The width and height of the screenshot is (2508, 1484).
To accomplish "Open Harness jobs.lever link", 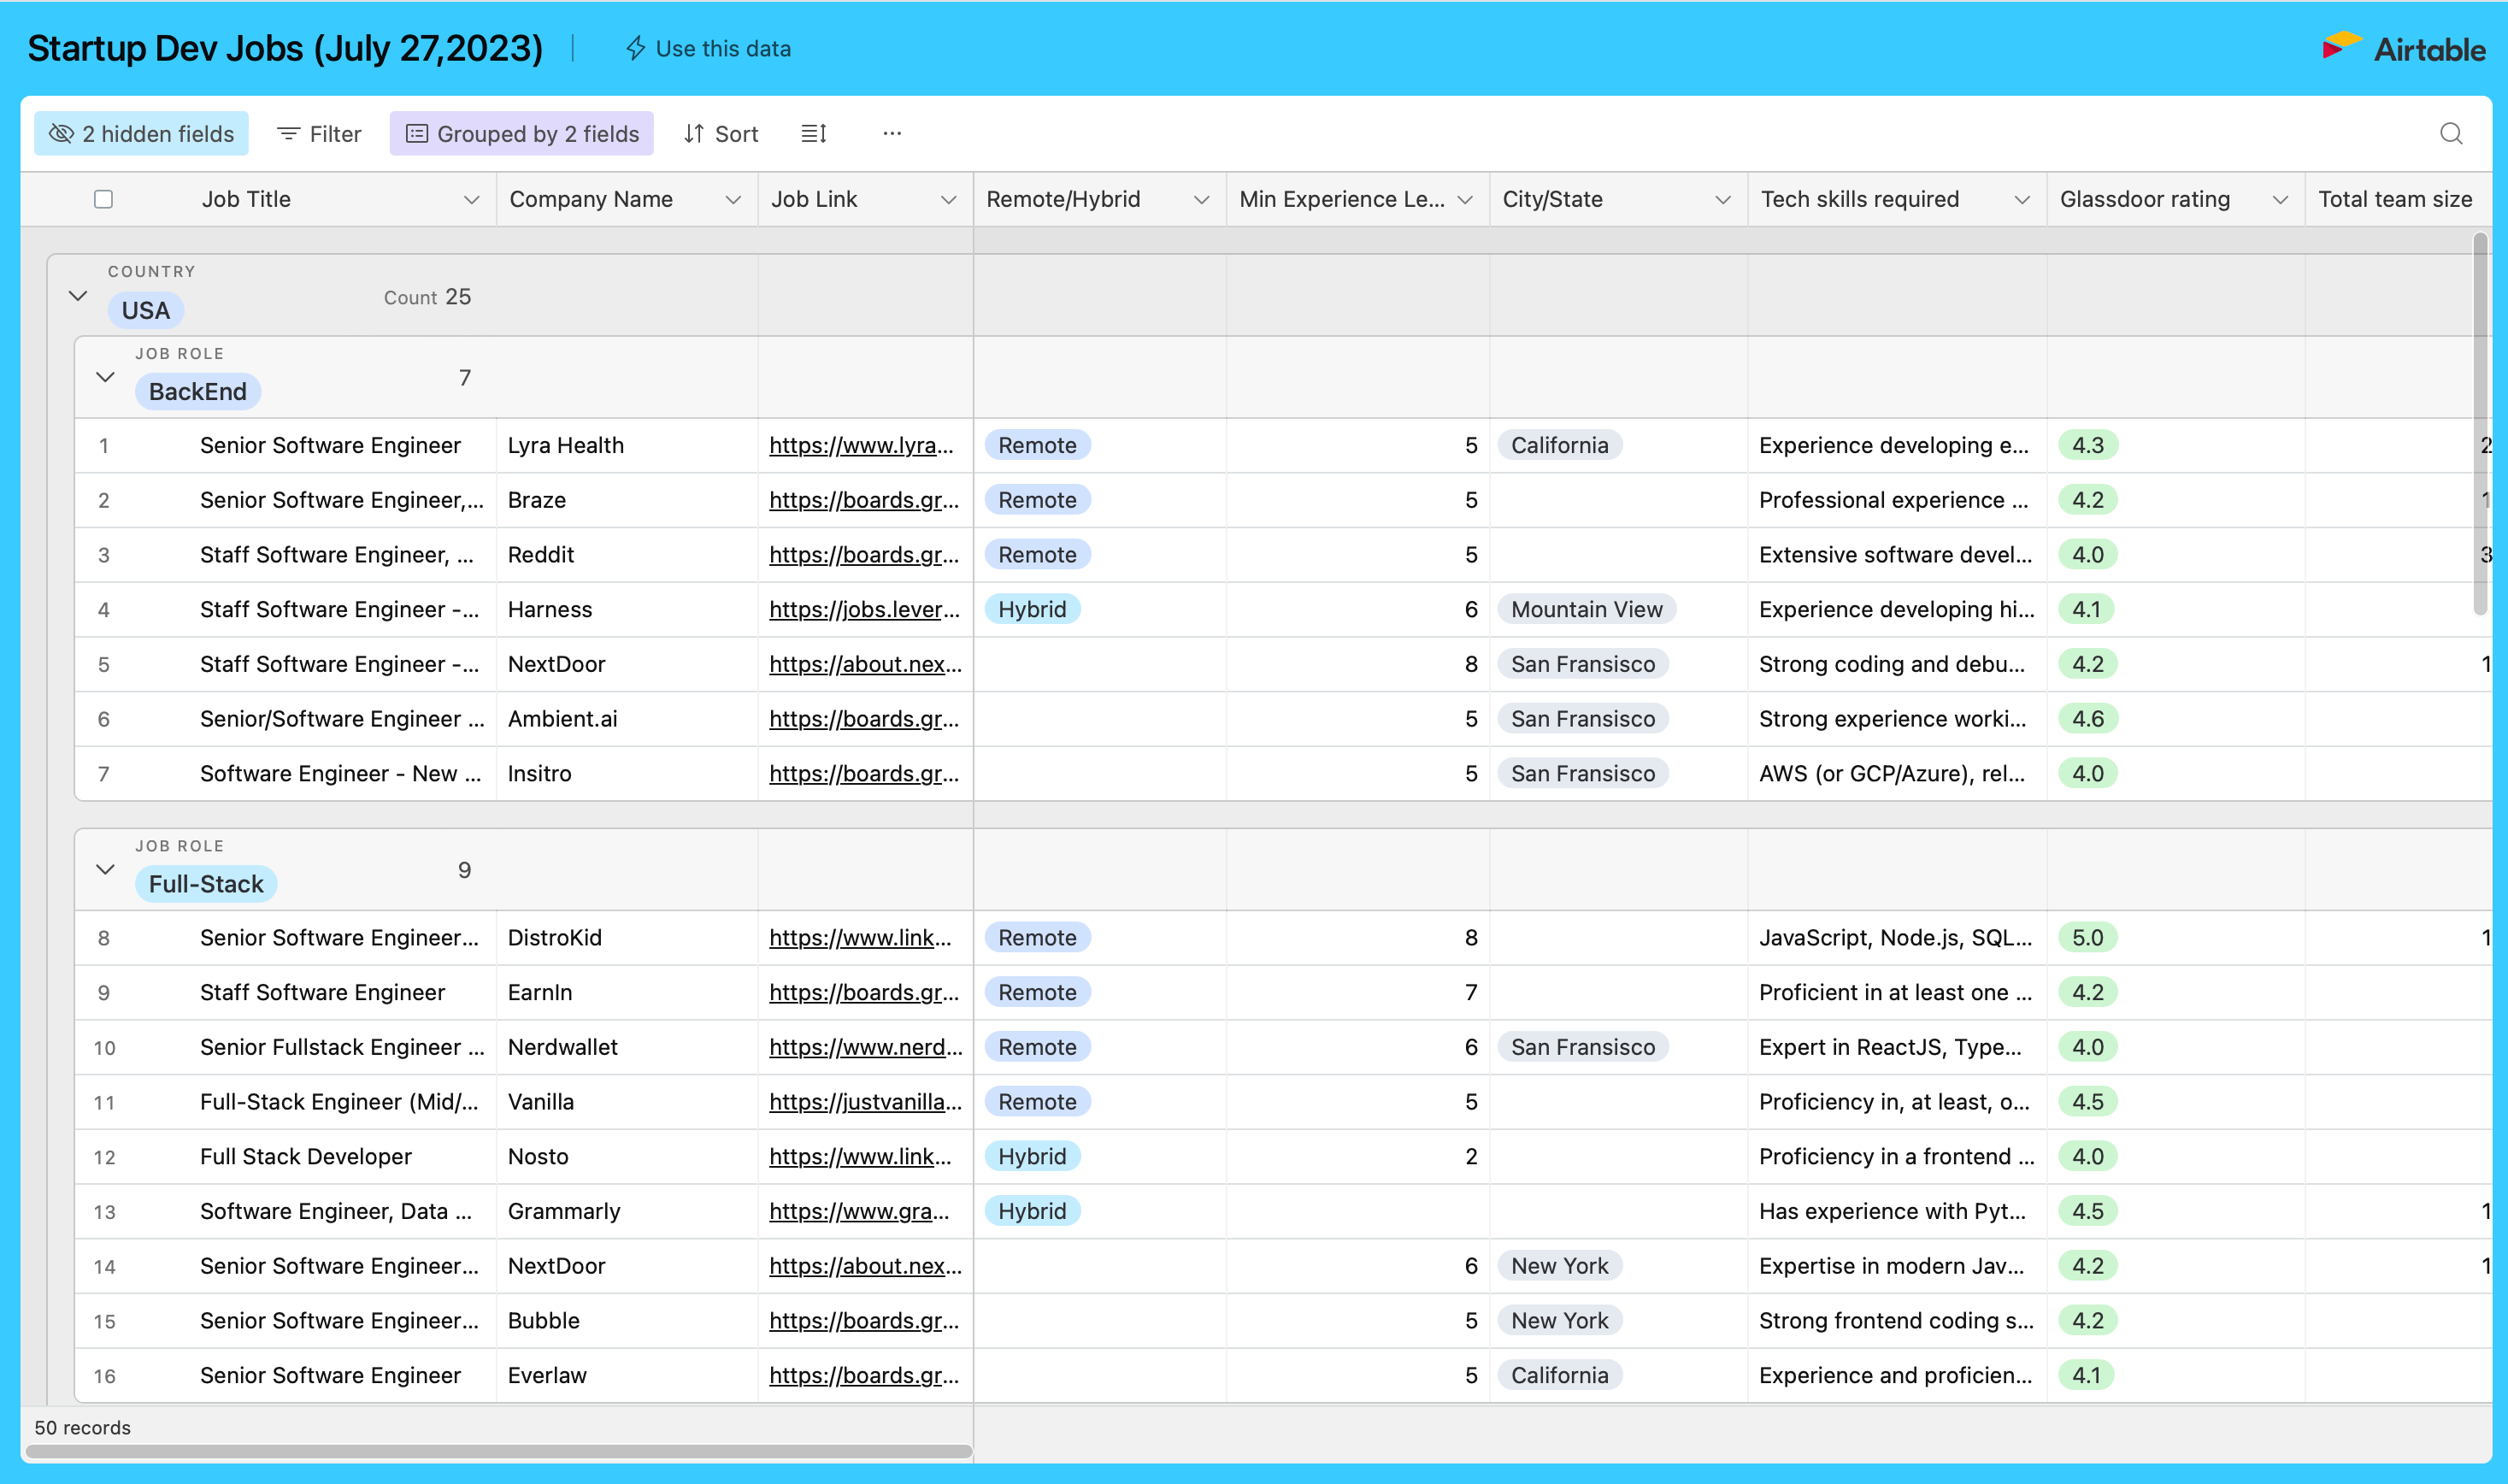I will (863, 609).
